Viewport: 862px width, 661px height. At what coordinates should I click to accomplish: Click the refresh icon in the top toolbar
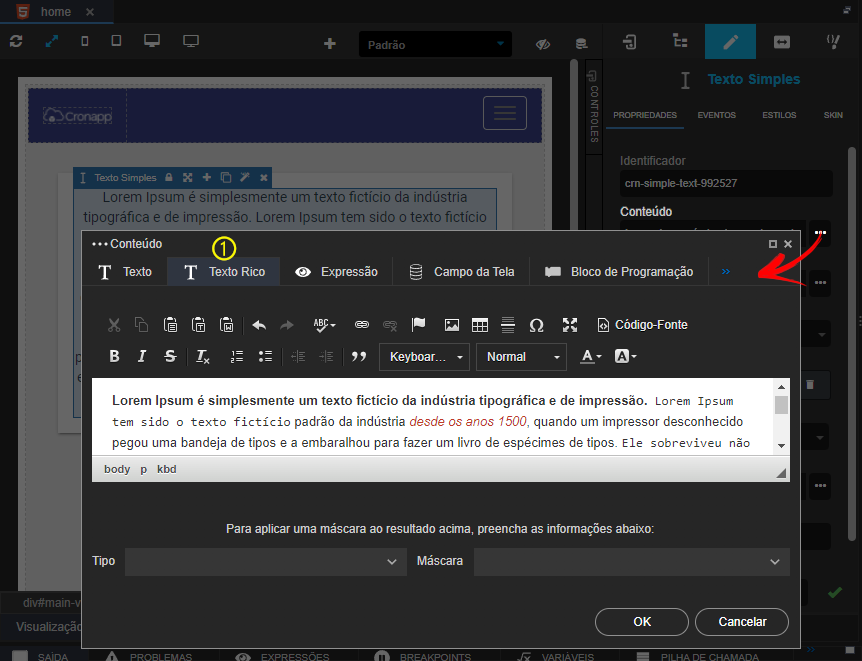click(x=16, y=41)
